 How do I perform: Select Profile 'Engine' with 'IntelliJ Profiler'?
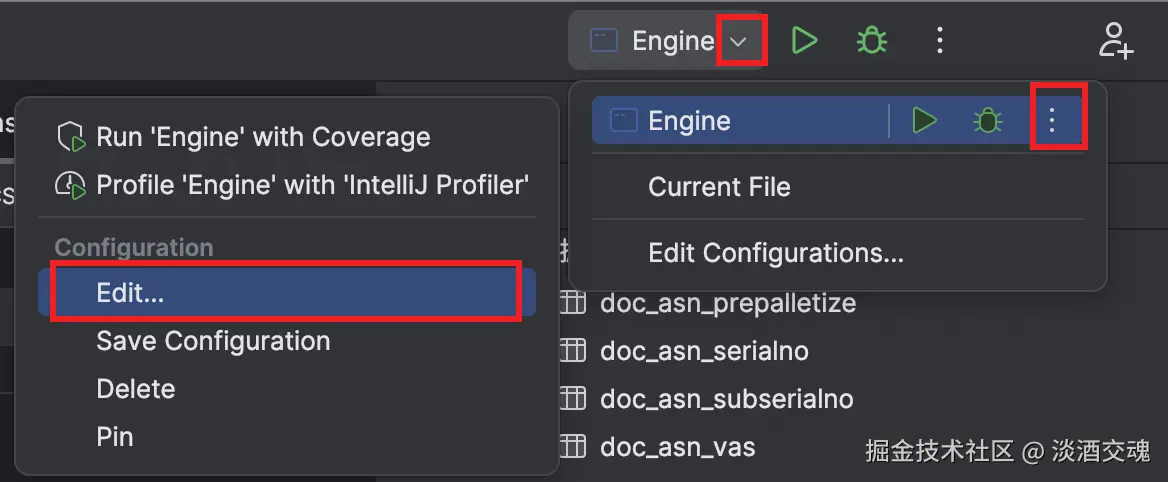click(x=311, y=185)
